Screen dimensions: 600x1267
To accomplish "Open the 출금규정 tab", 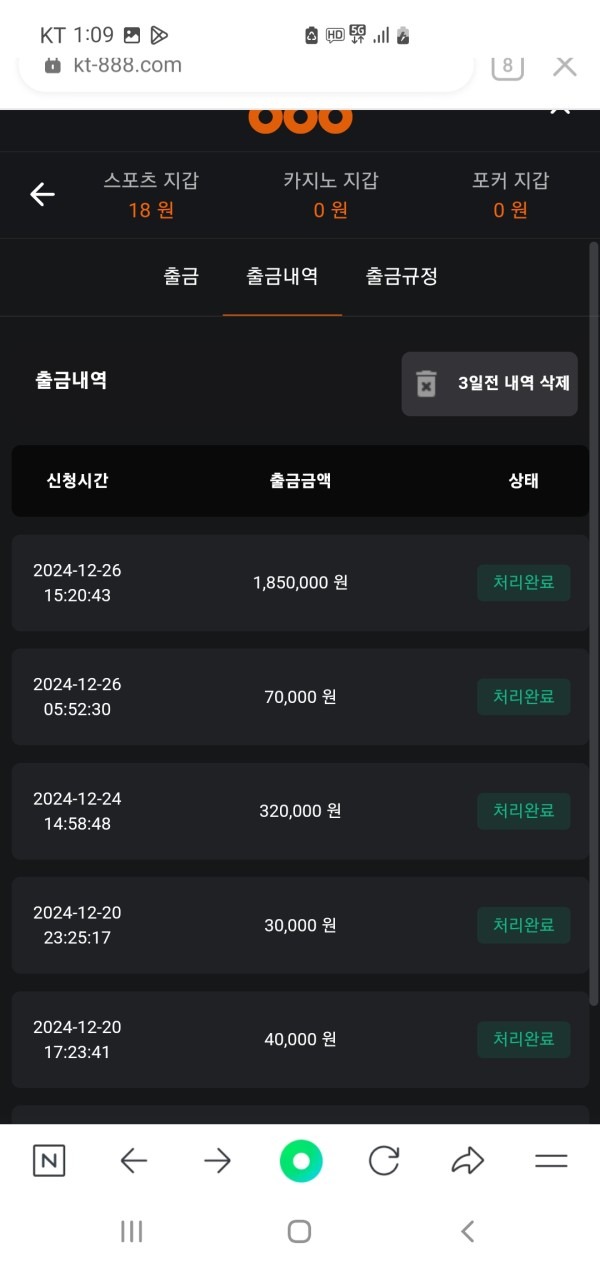I will tap(401, 277).
